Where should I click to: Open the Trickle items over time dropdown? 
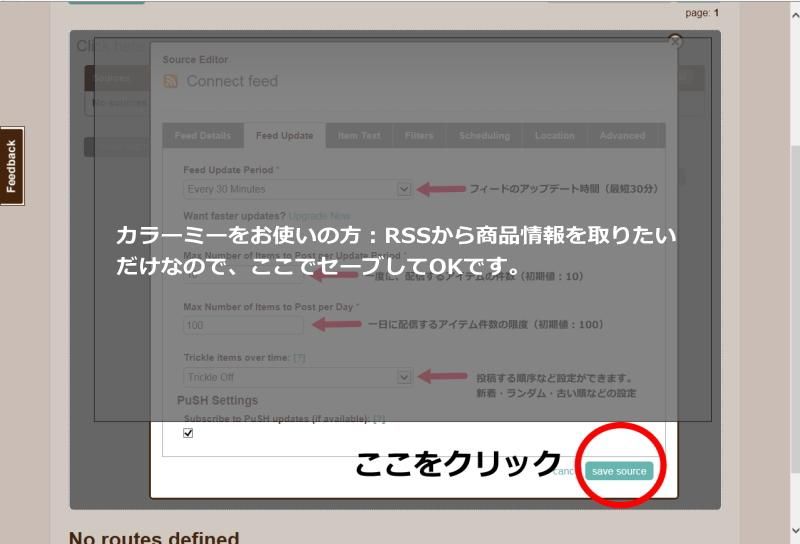297,377
